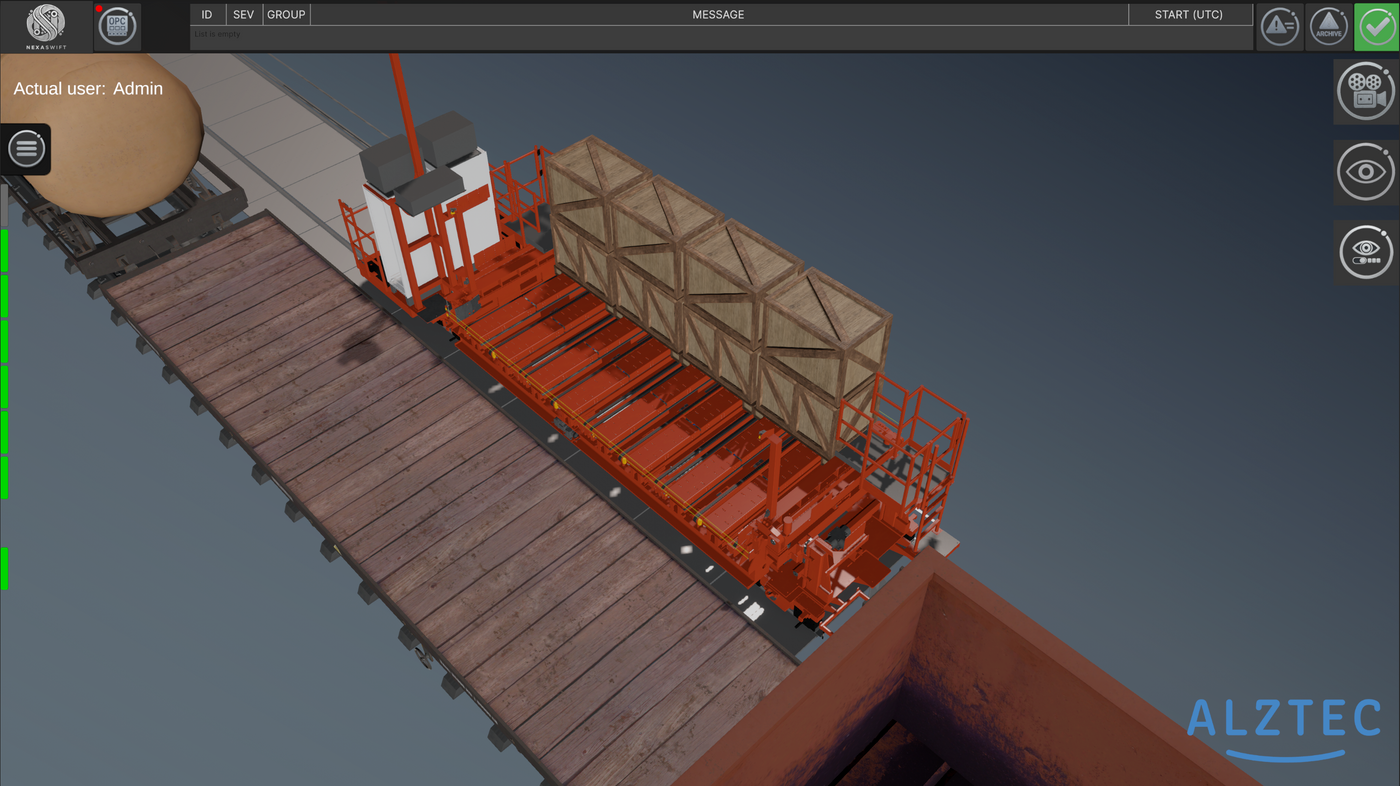The width and height of the screenshot is (1400, 786).
Task: Open the alarm Archive icon
Action: 1329,27
